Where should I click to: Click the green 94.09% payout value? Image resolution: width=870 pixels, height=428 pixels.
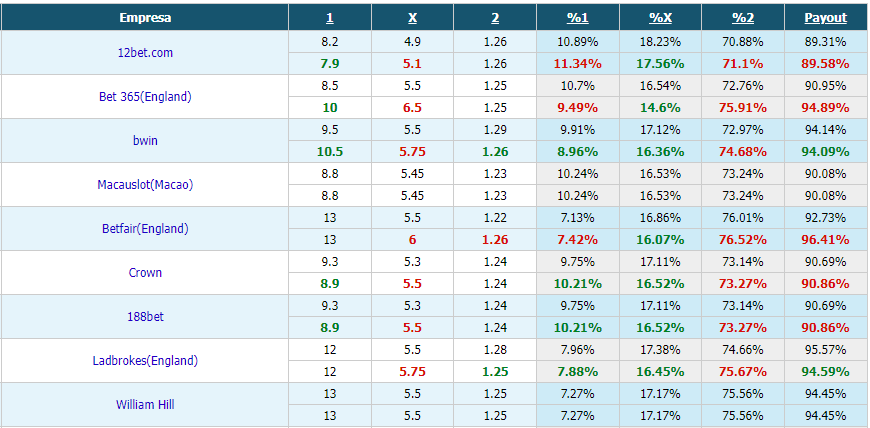[x=826, y=152]
